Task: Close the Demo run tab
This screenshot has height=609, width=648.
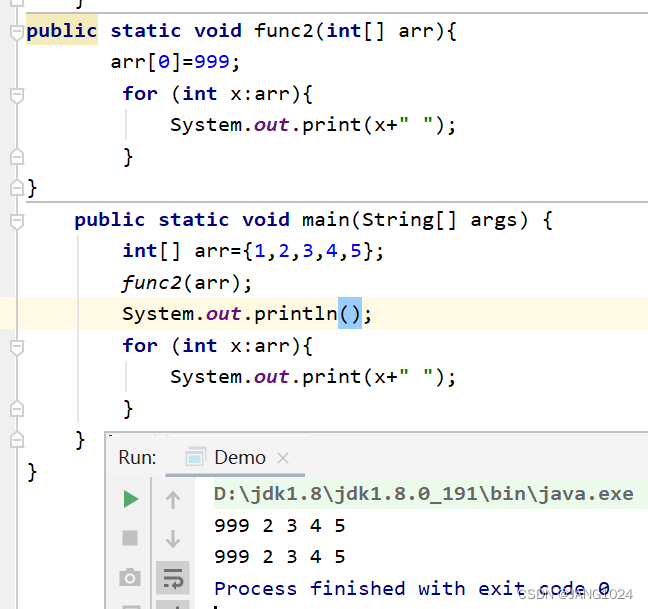Action: click(283, 458)
